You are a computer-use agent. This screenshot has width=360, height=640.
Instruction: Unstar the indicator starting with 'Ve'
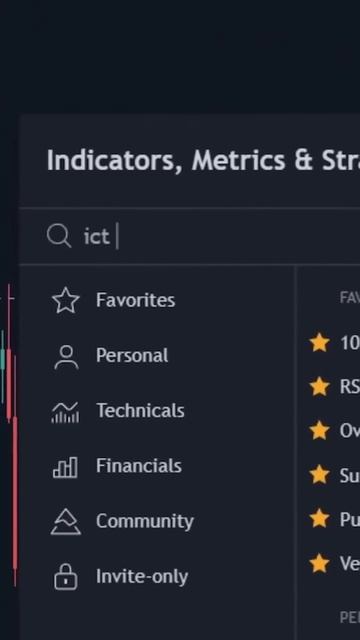coord(320,563)
